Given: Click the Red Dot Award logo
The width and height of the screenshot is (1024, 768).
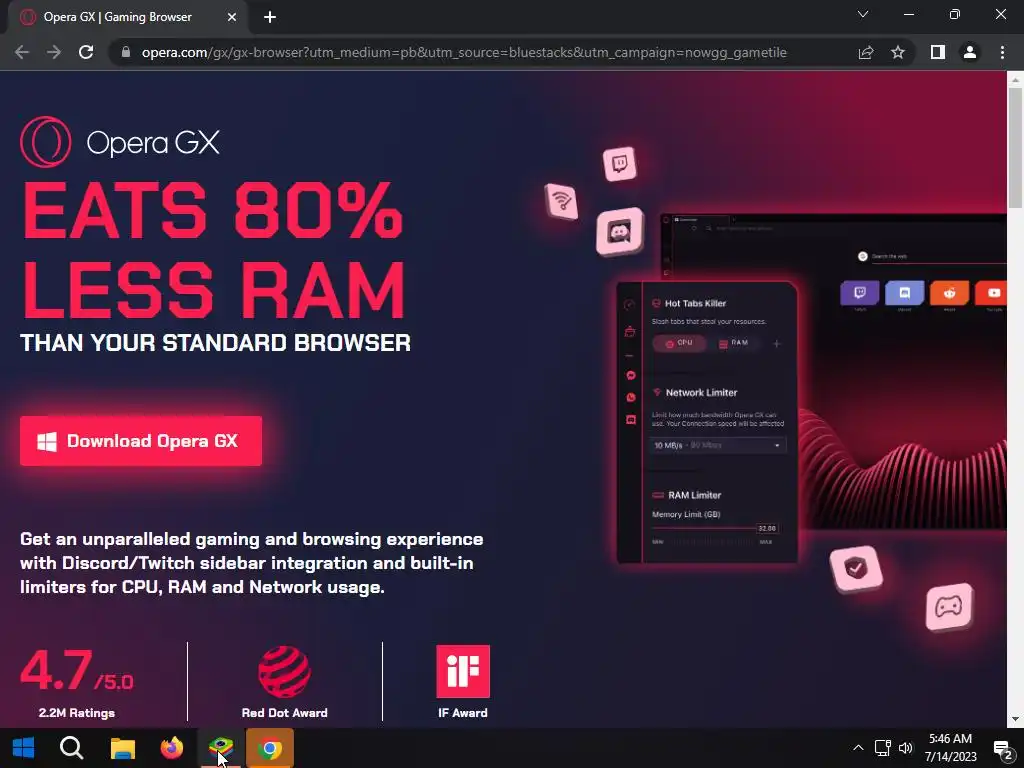Looking at the screenshot, I should [x=284, y=671].
